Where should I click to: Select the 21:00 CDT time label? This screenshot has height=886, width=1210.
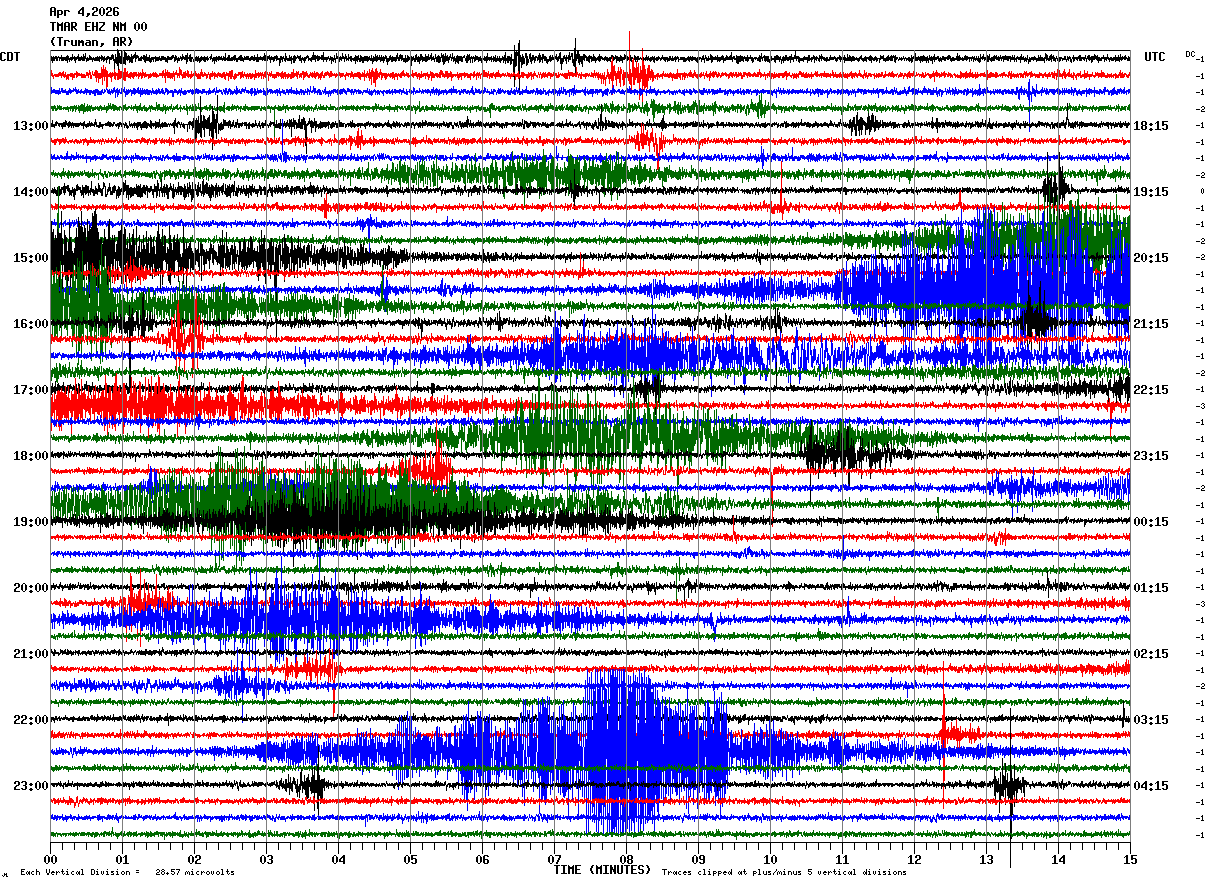point(31,654)
